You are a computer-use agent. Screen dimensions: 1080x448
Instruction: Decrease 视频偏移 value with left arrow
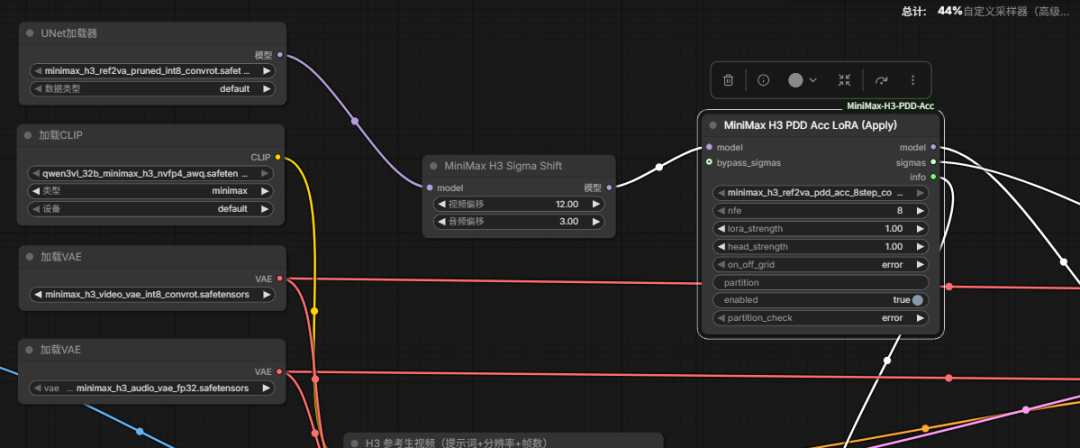[x=442, y=204]
